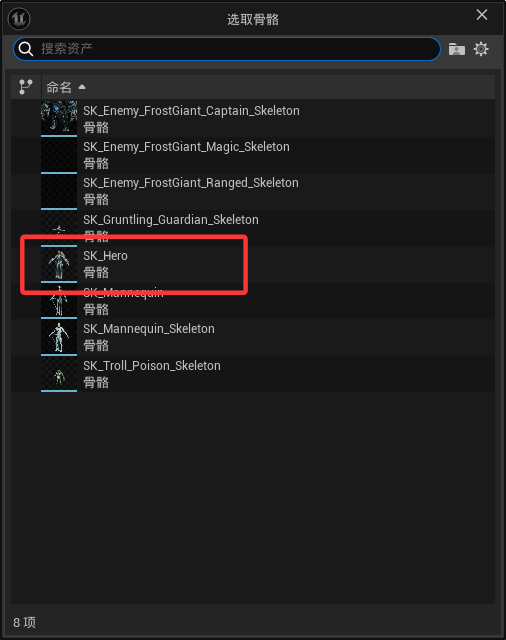
Task: Click the magnifier search icon
Action: [26, 49]
